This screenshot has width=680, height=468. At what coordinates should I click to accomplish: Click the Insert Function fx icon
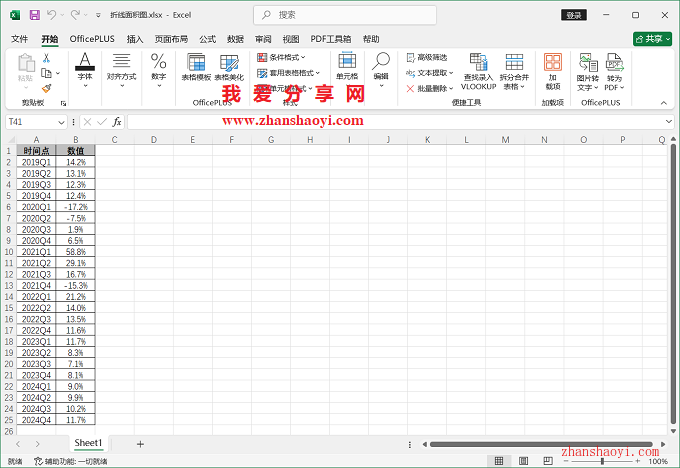(x=117, y=122)
